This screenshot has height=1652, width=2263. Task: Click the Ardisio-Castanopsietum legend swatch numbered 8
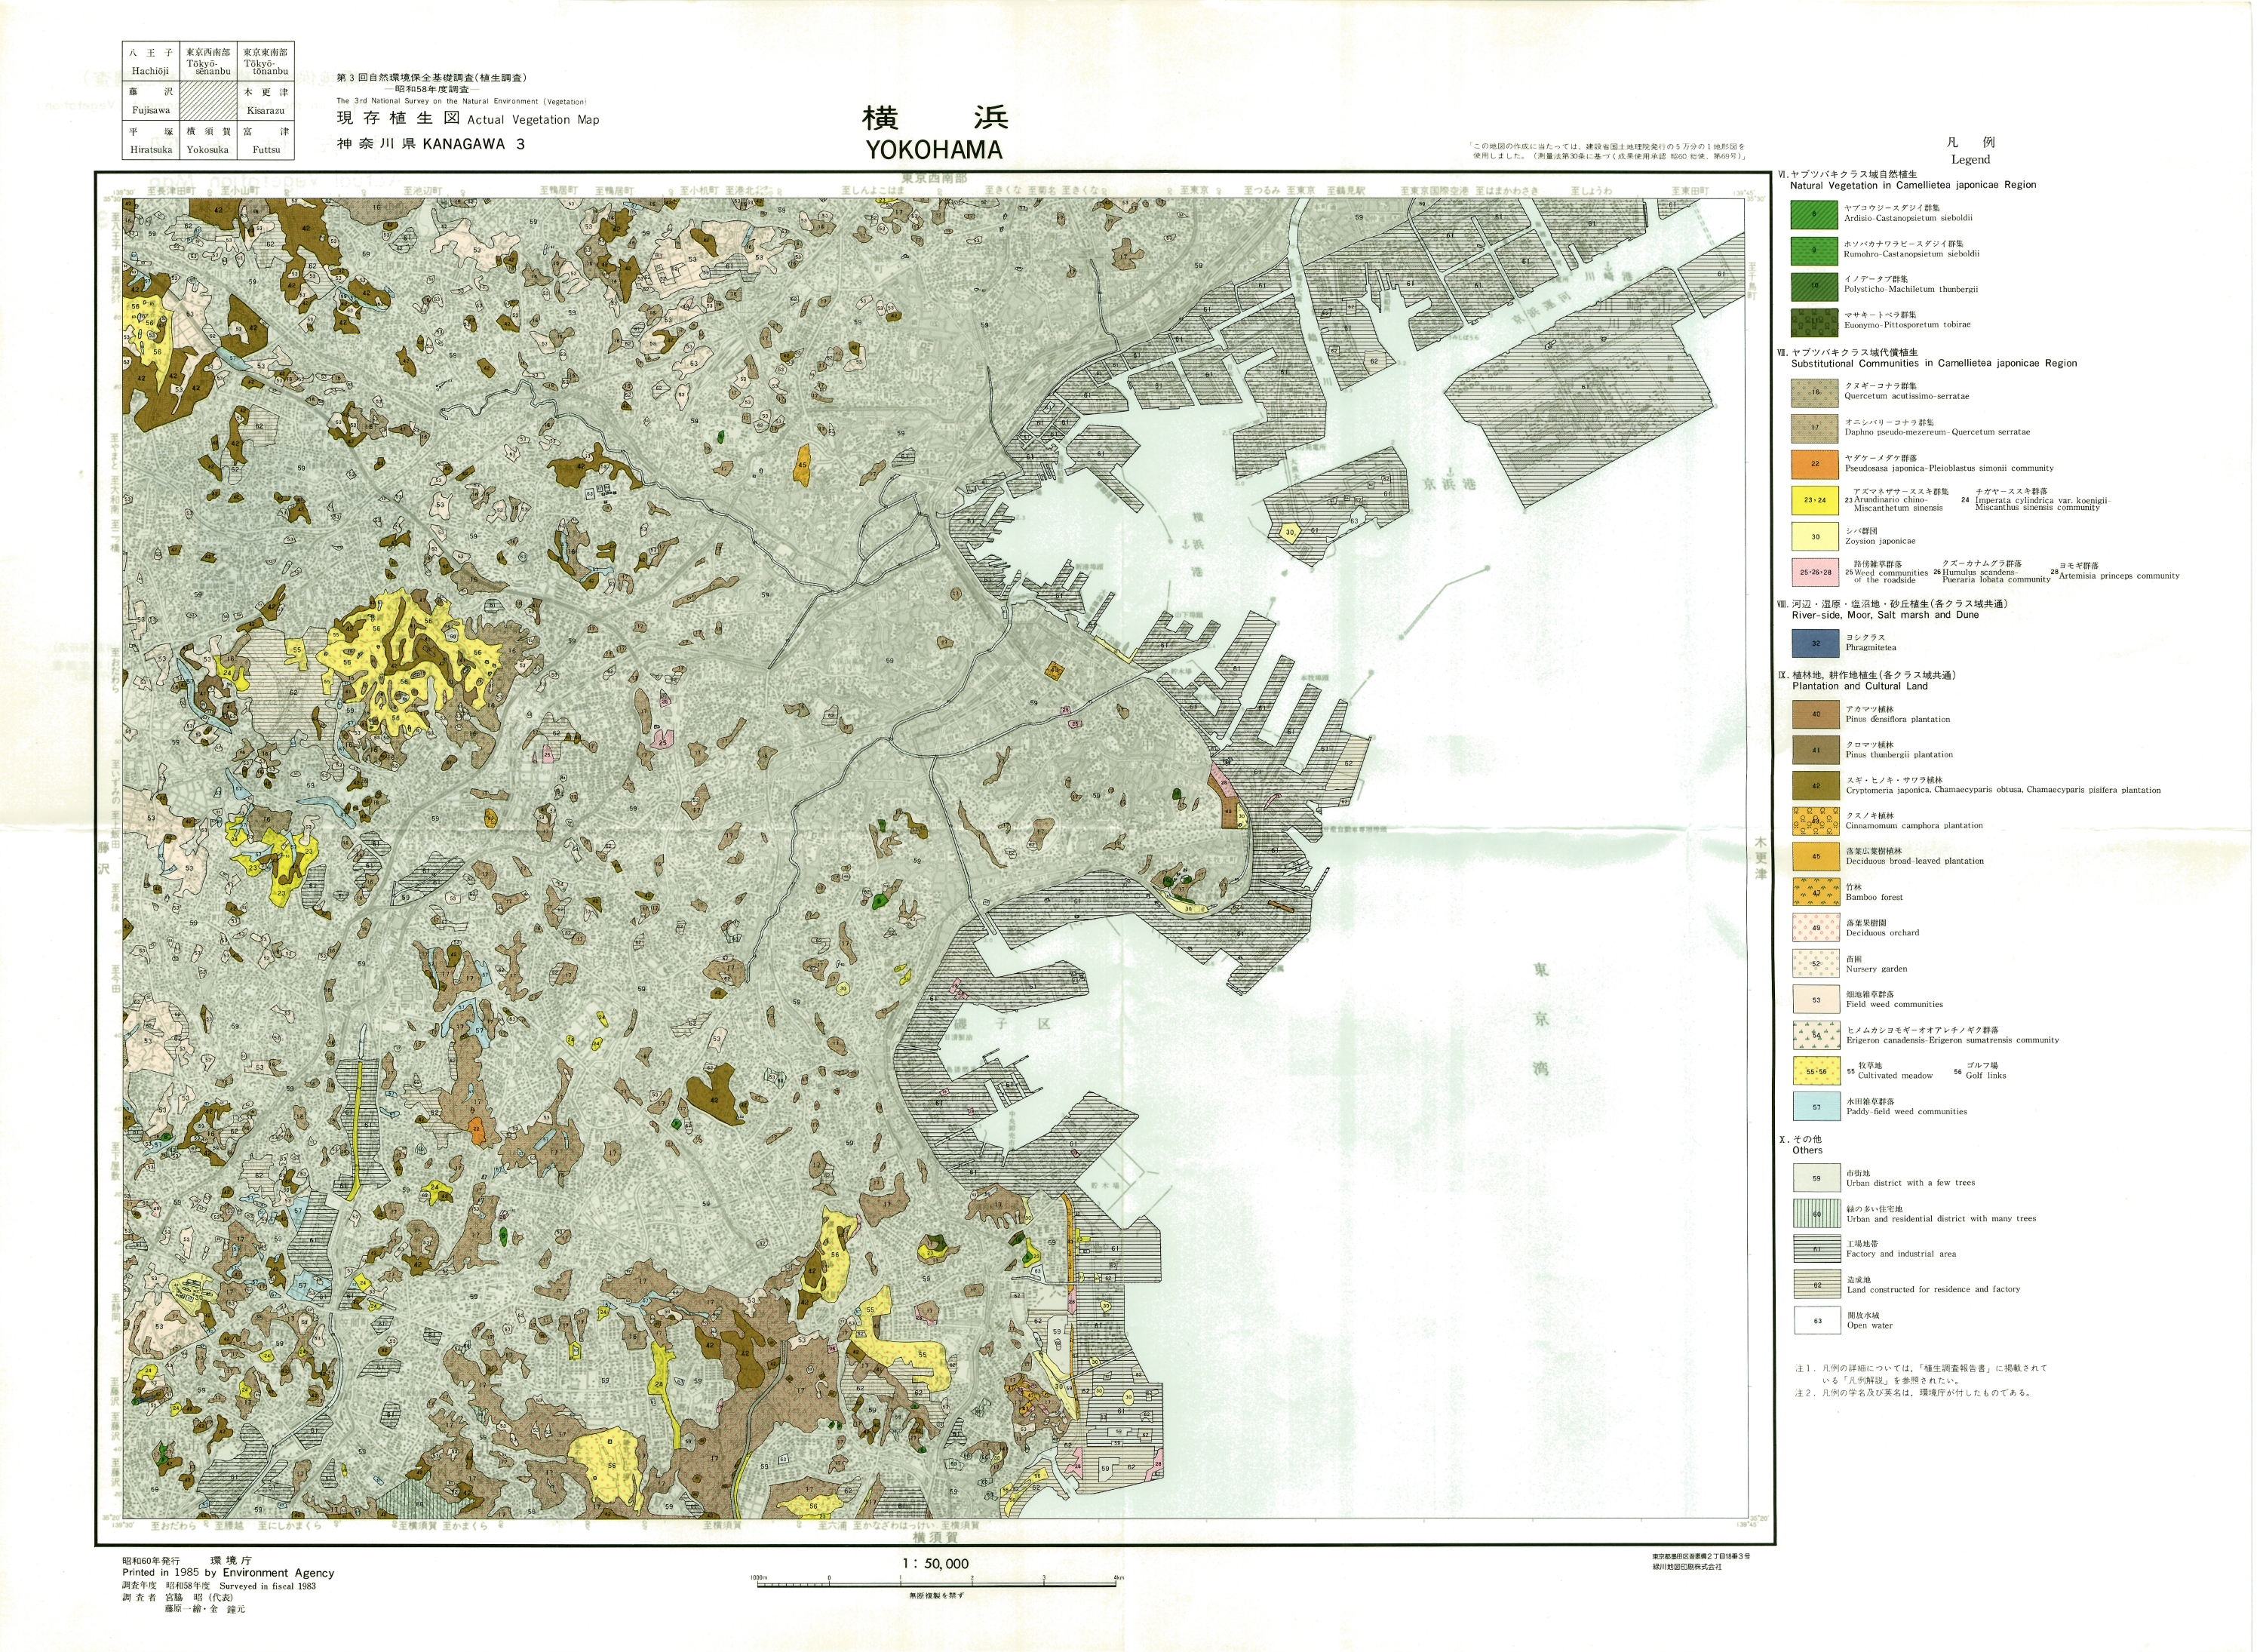[1814, 214]
